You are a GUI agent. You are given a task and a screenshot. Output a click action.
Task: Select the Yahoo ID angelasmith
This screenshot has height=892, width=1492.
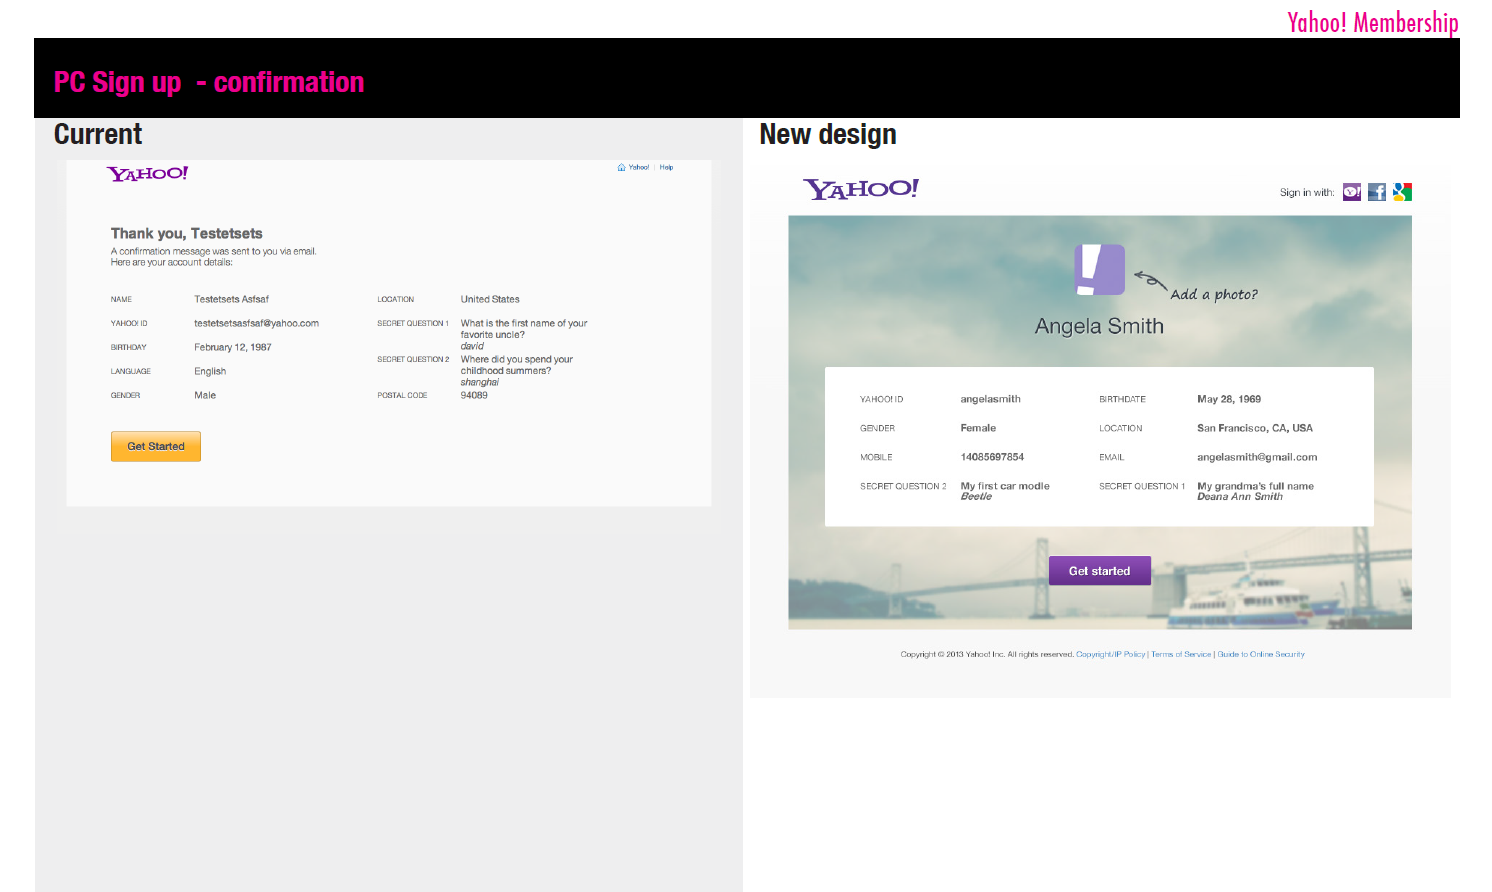point(991,399)
